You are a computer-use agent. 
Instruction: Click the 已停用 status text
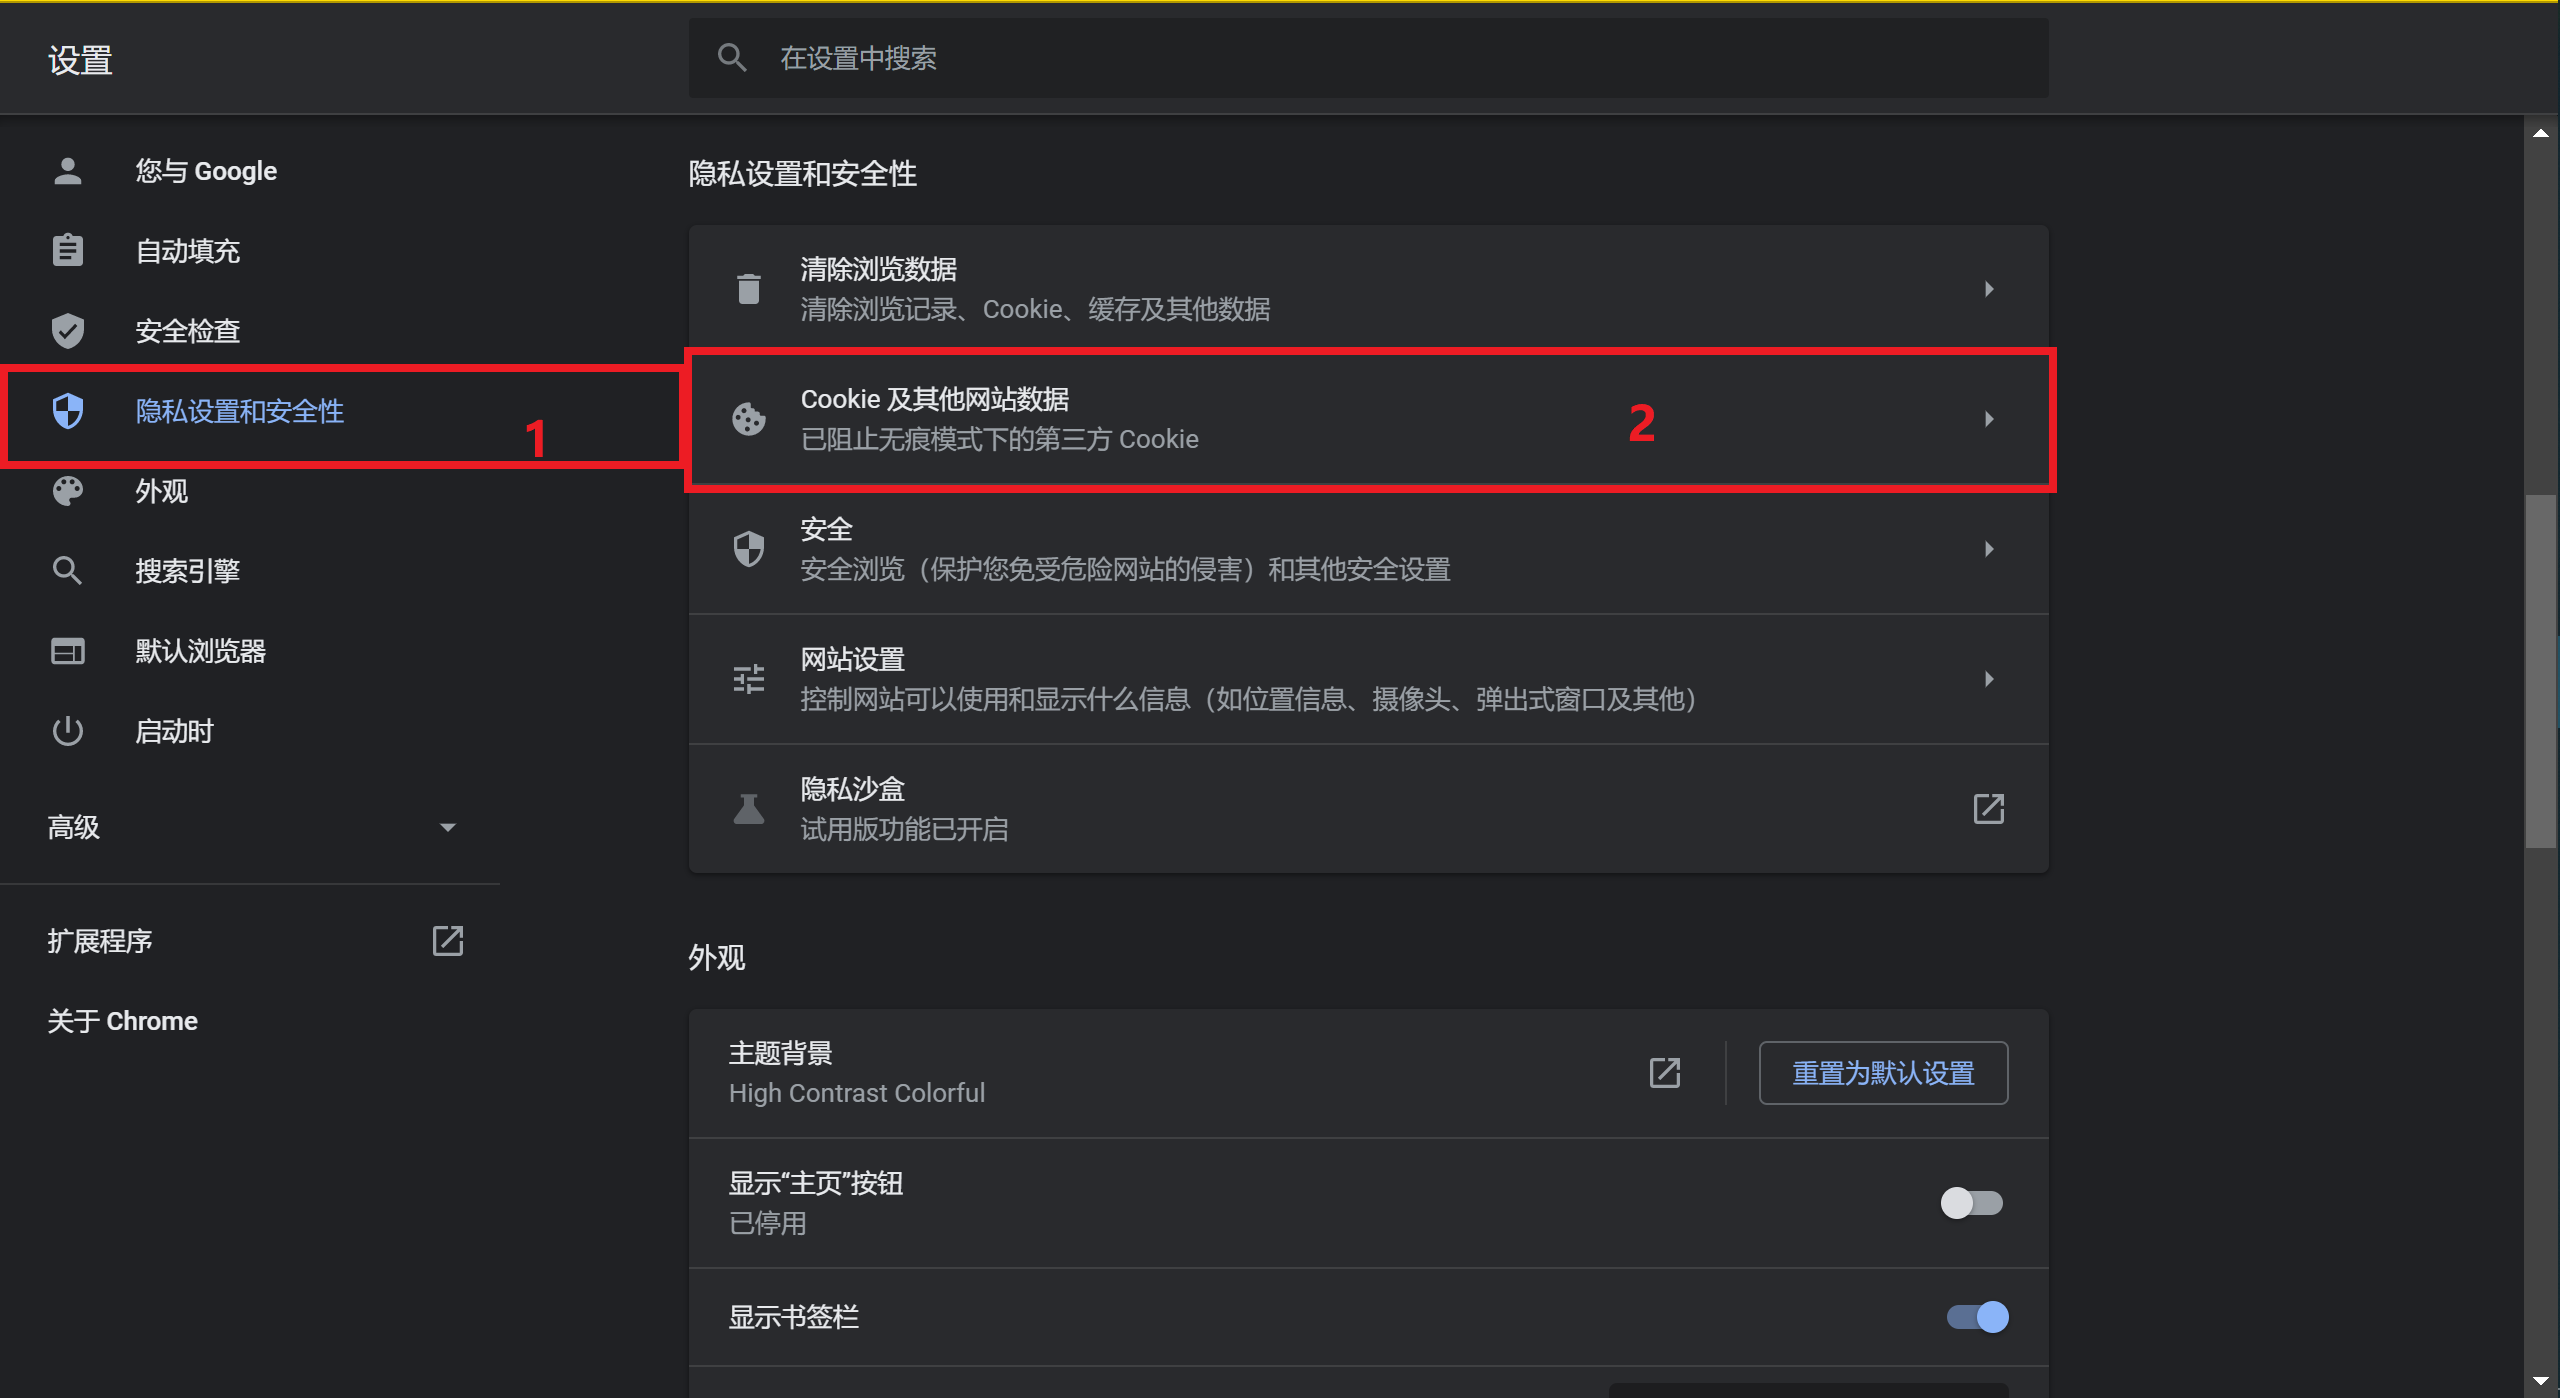(768, 1223)
